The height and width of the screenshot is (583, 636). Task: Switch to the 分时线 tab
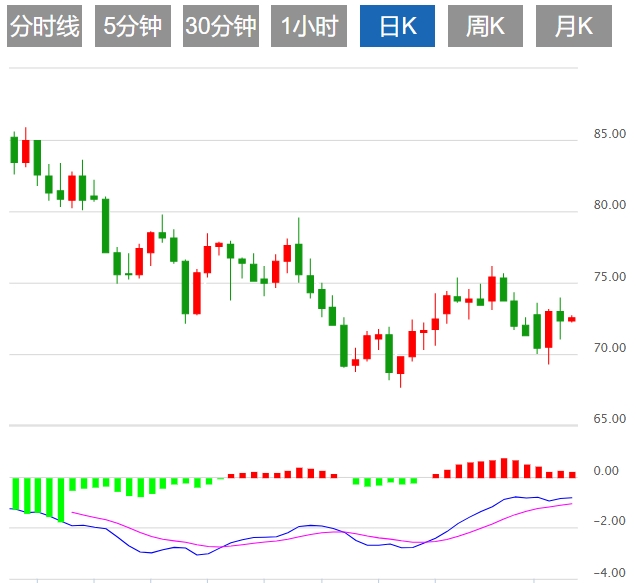(44, 27)
